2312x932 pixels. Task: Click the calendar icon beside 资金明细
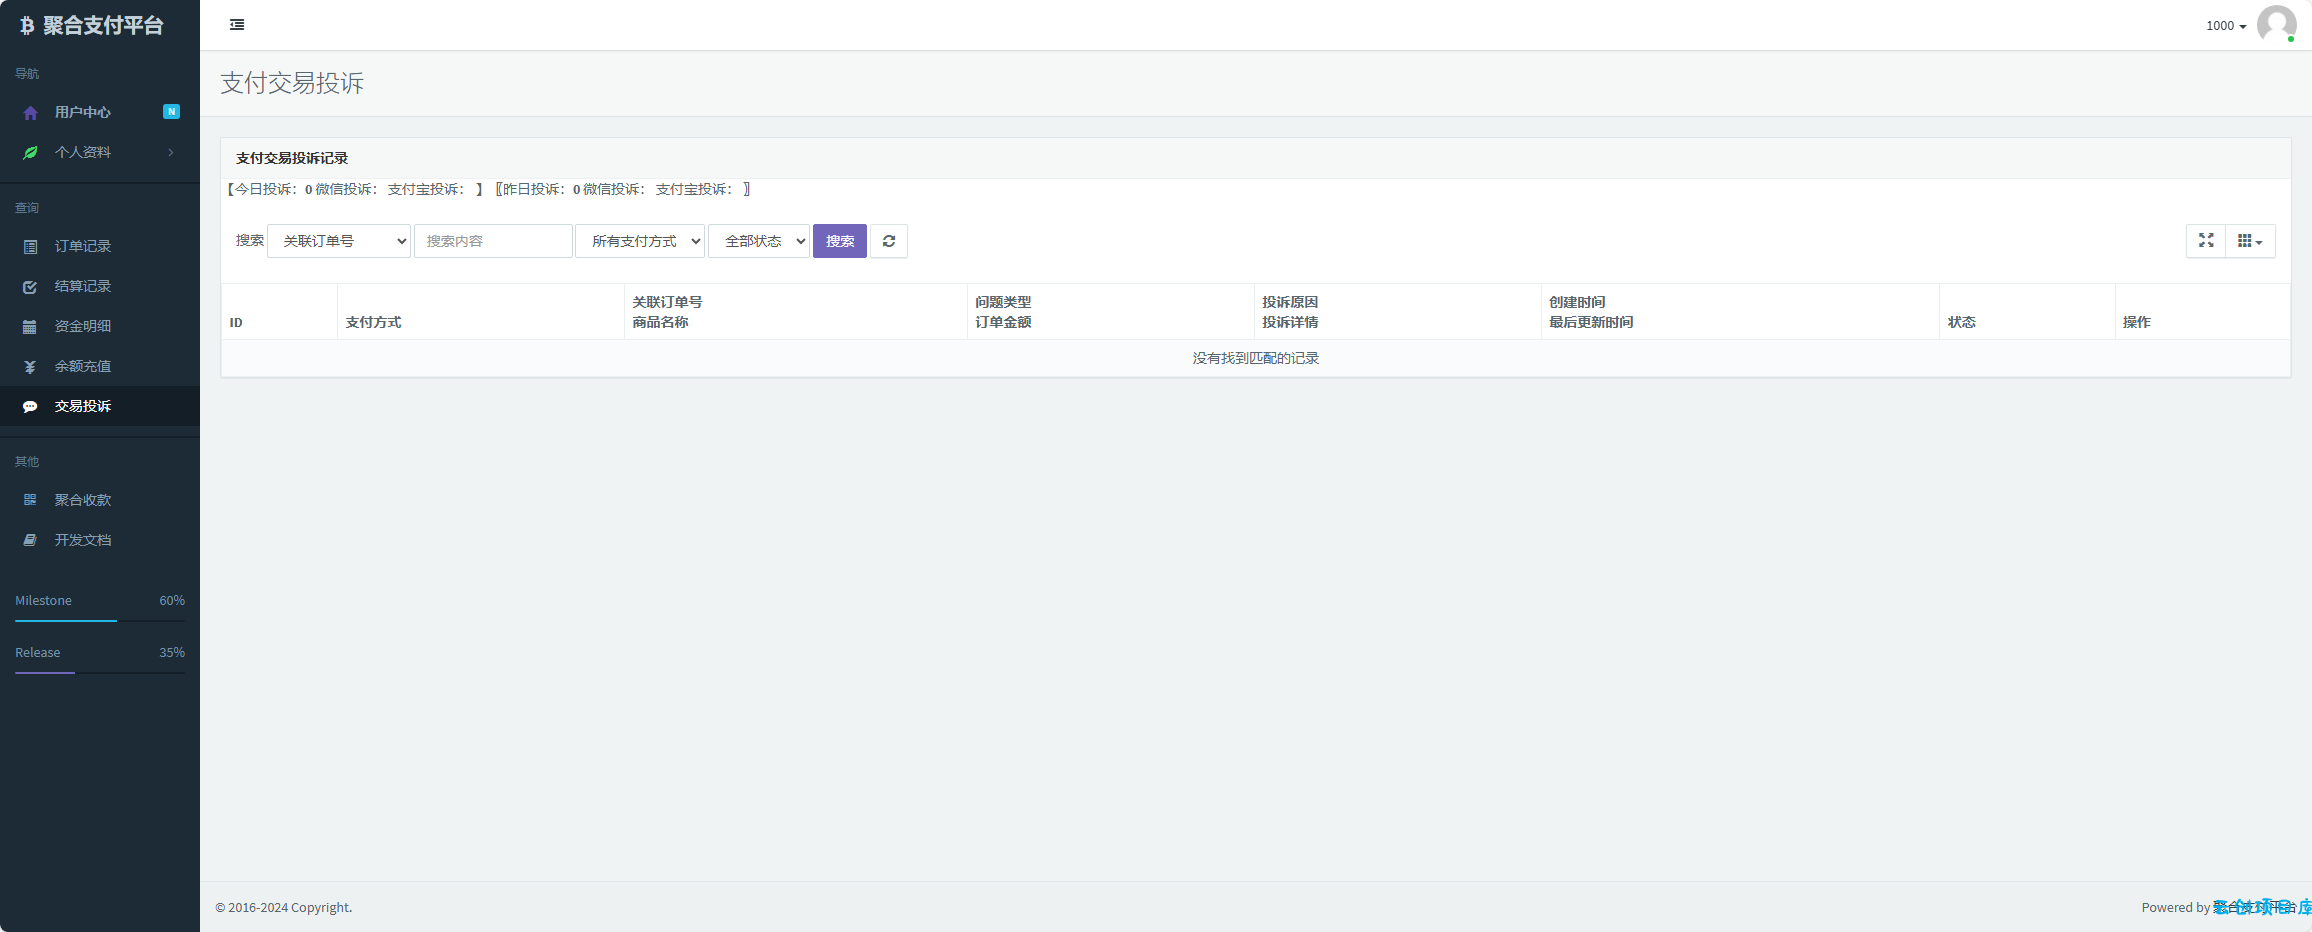point(30,327)
